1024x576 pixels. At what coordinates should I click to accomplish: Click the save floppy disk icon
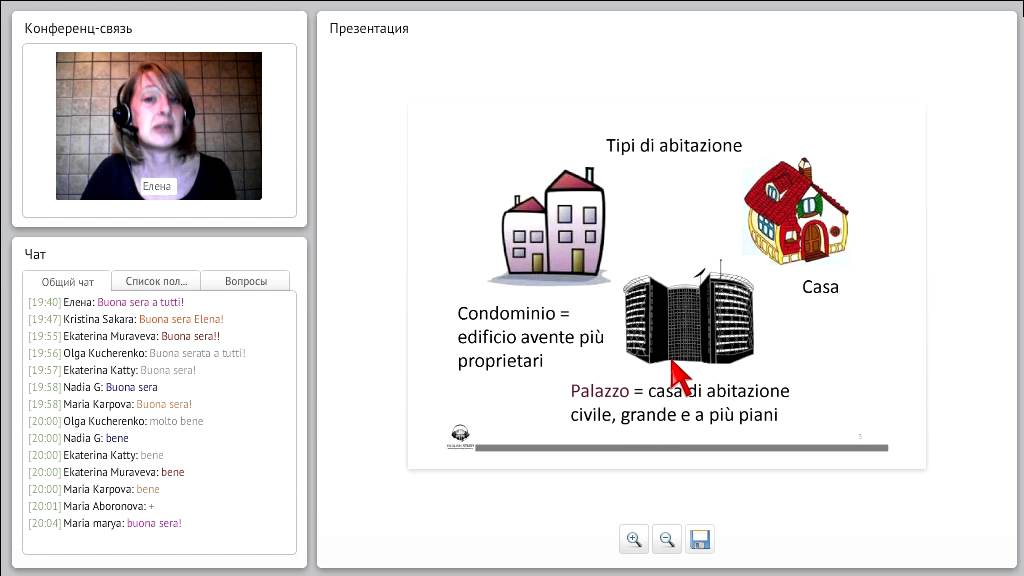700,539
